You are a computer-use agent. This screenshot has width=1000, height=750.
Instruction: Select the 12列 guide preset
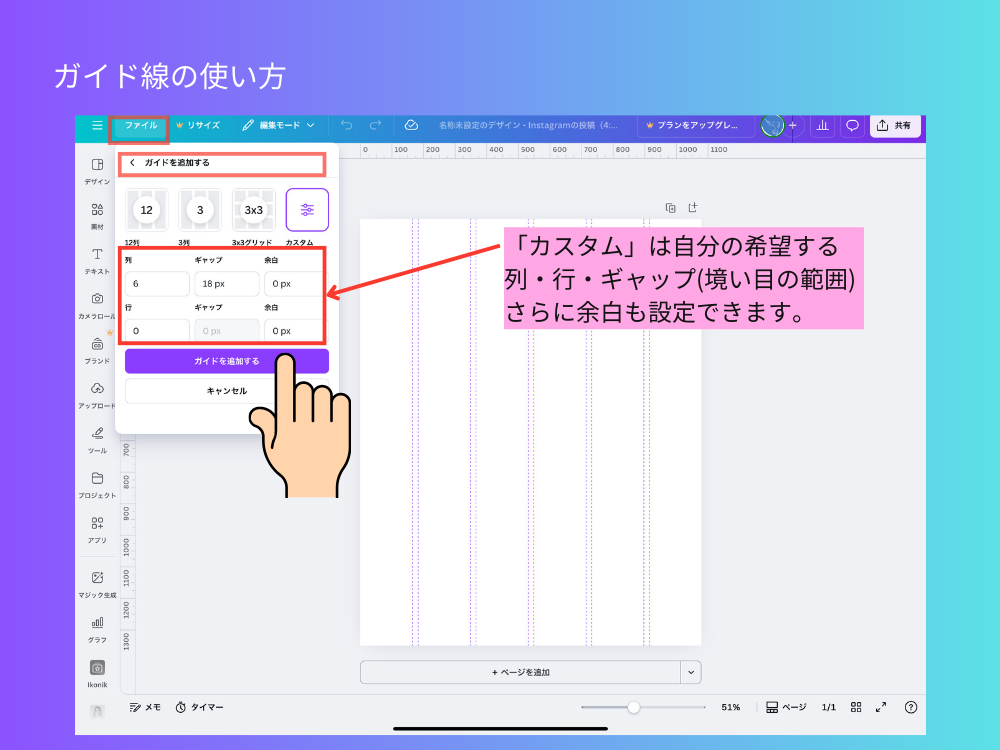click(x=147, y=210)
